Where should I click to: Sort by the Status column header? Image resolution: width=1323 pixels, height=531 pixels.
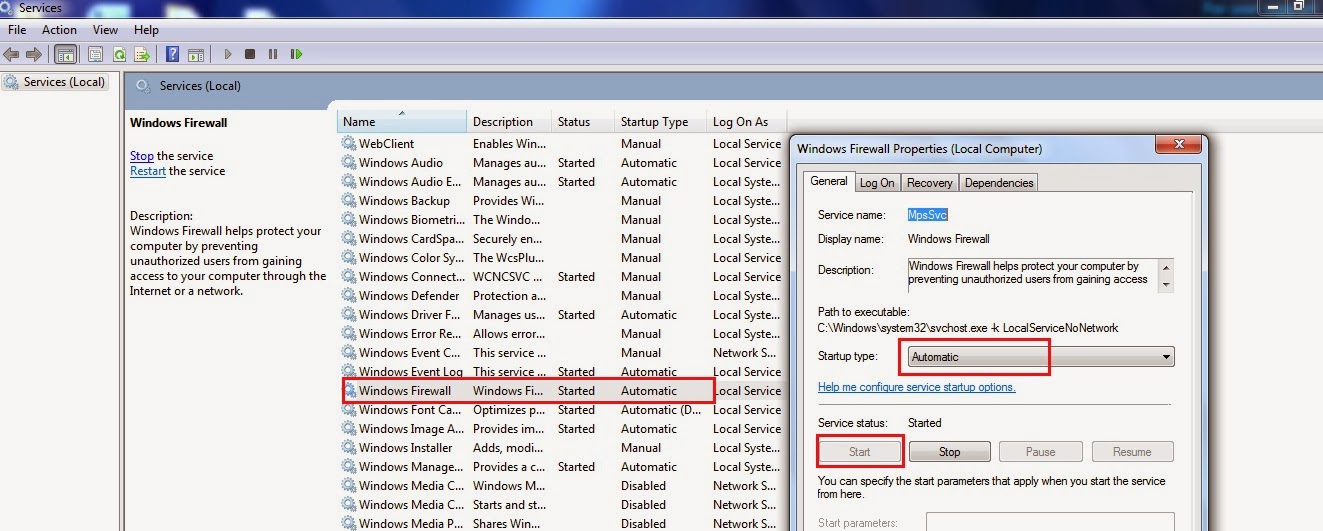click(583, 122)
